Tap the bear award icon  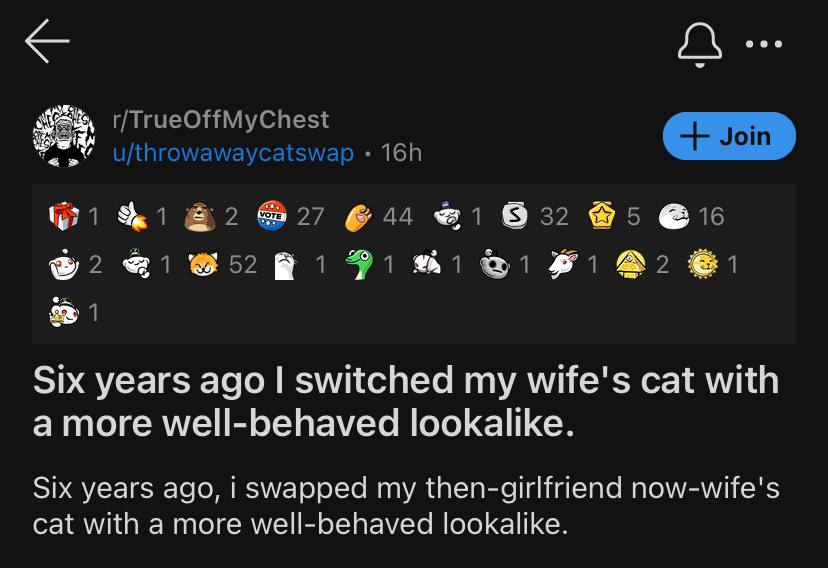(x=199, y=215)
